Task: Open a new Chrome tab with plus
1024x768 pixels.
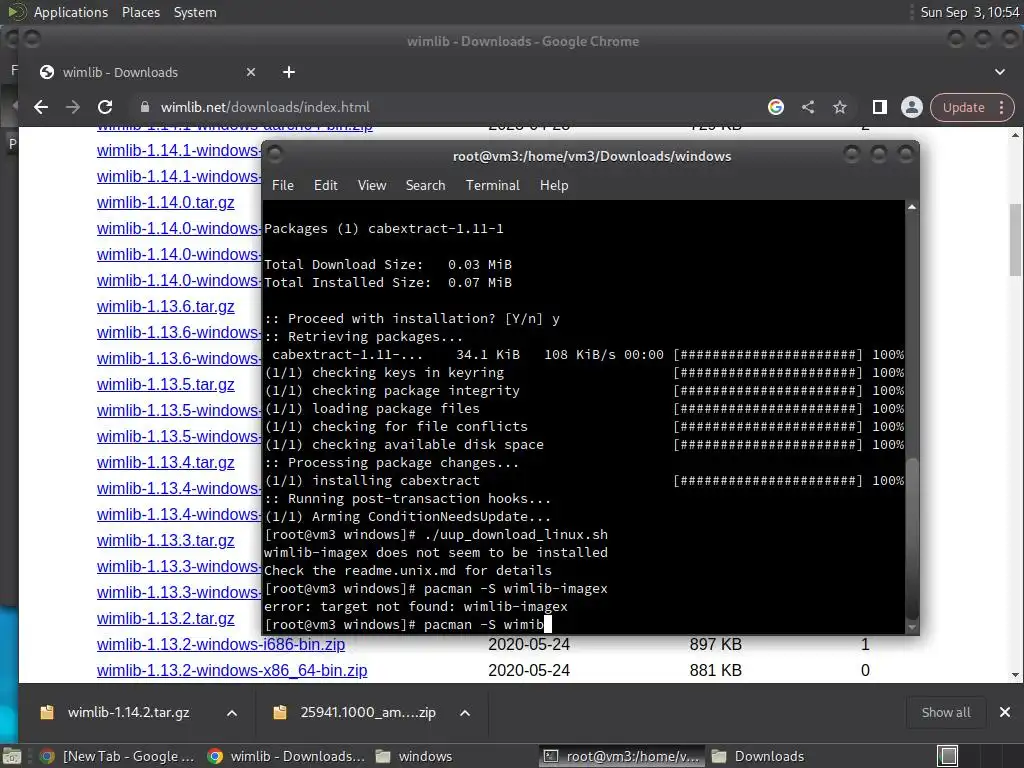Action: tap(289, 72)
